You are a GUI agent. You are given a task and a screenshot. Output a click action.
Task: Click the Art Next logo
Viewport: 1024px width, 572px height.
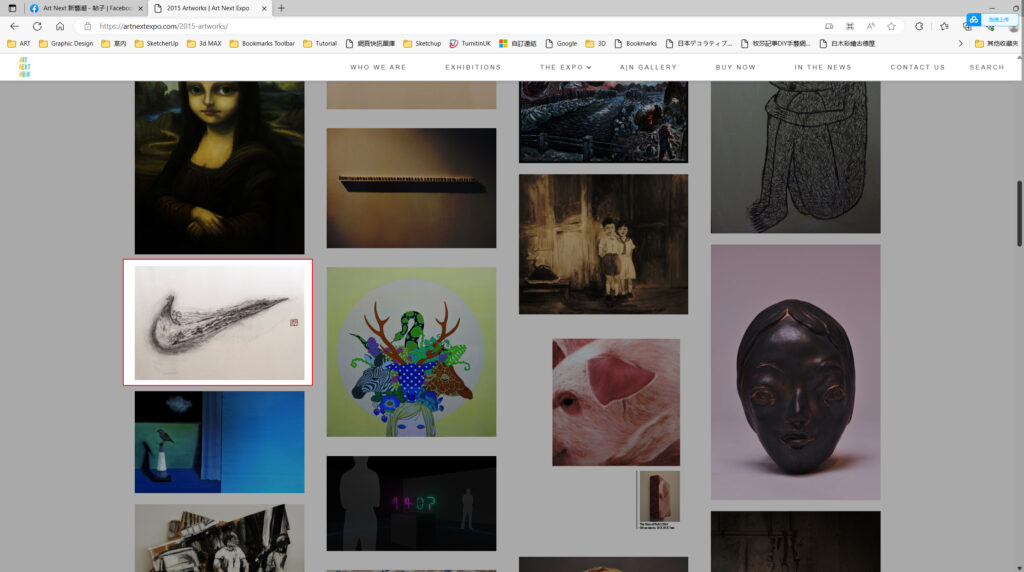tap(24, 67)
